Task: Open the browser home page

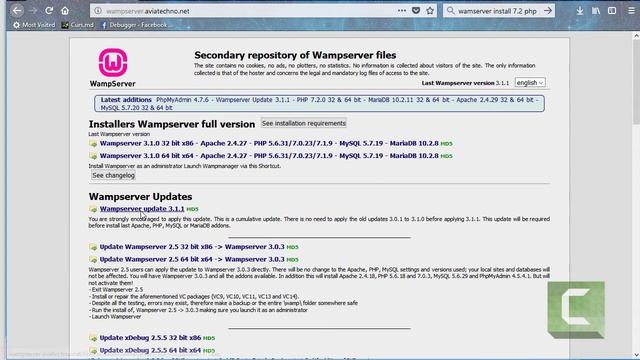Action: tap(65, 11)
